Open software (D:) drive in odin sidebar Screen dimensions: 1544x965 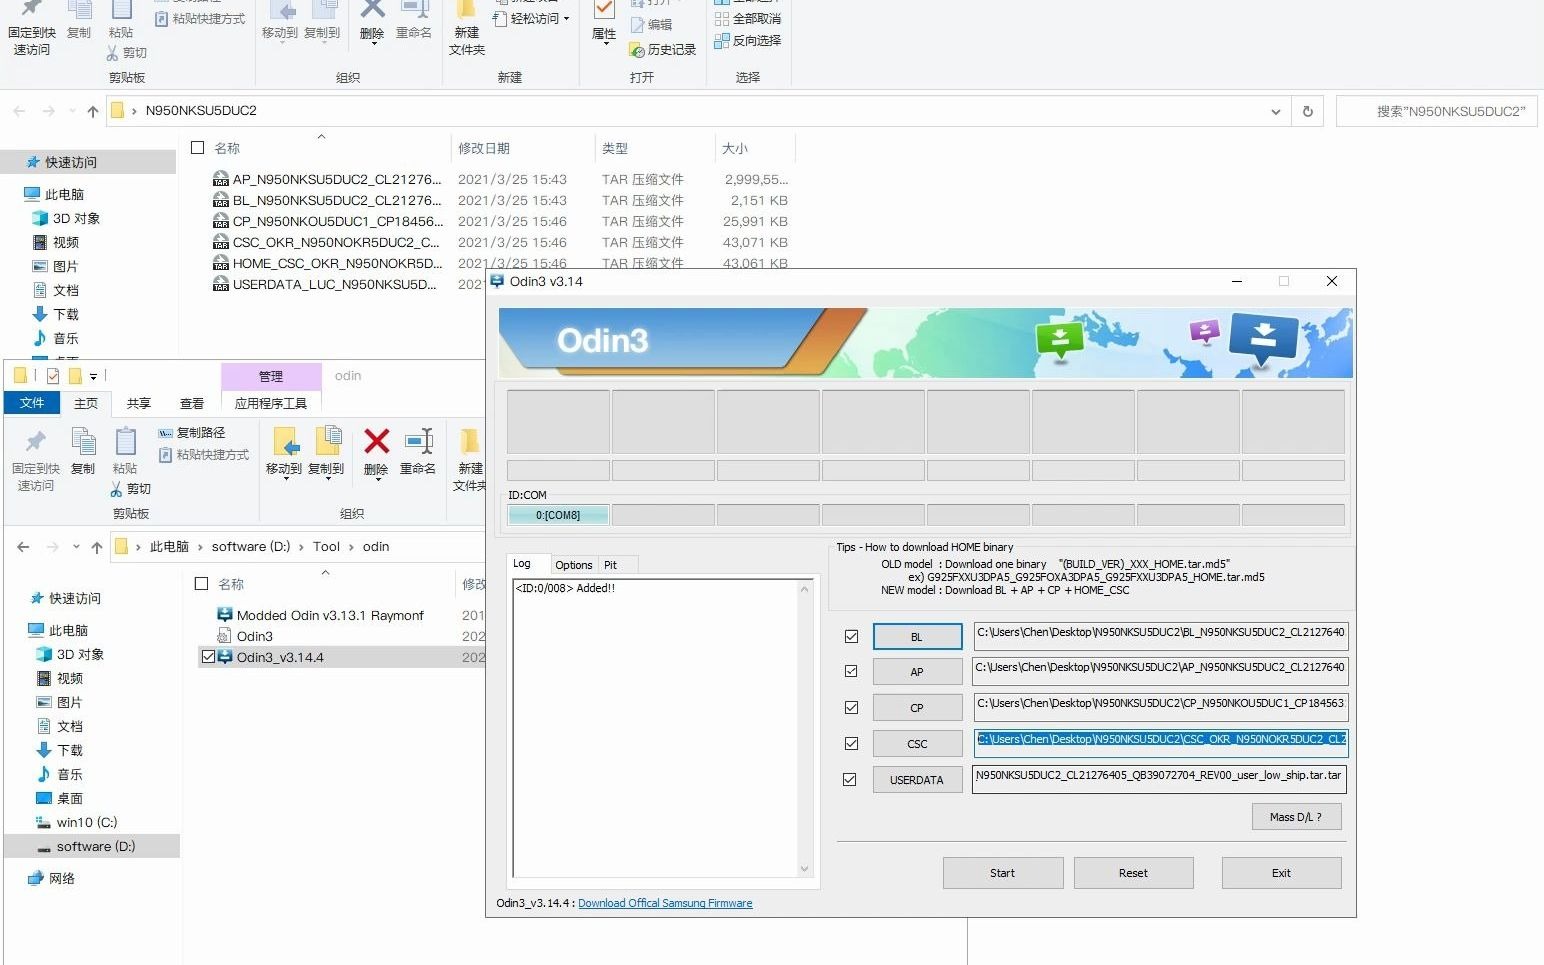pos(95,846)
